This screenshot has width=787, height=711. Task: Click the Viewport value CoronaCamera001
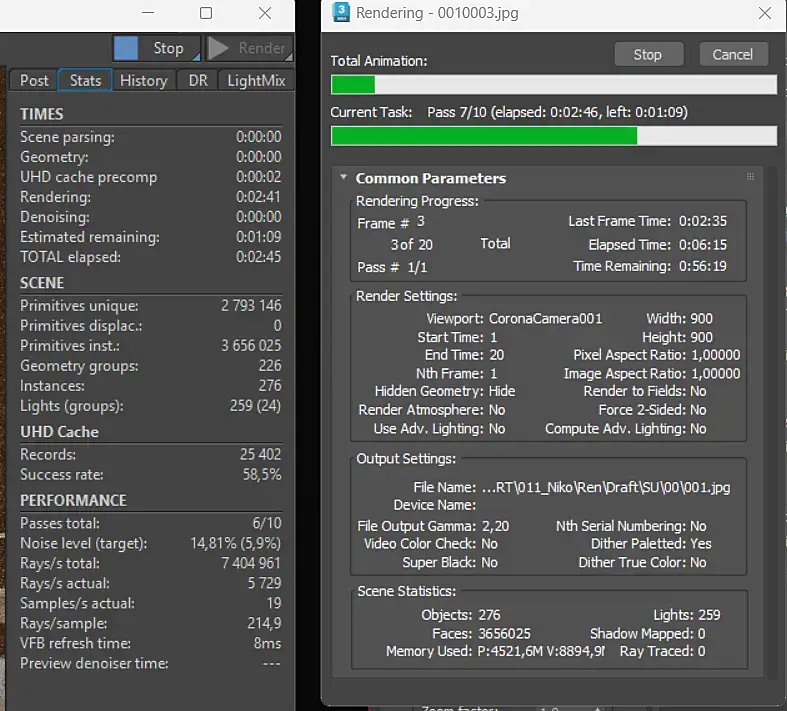545,319
